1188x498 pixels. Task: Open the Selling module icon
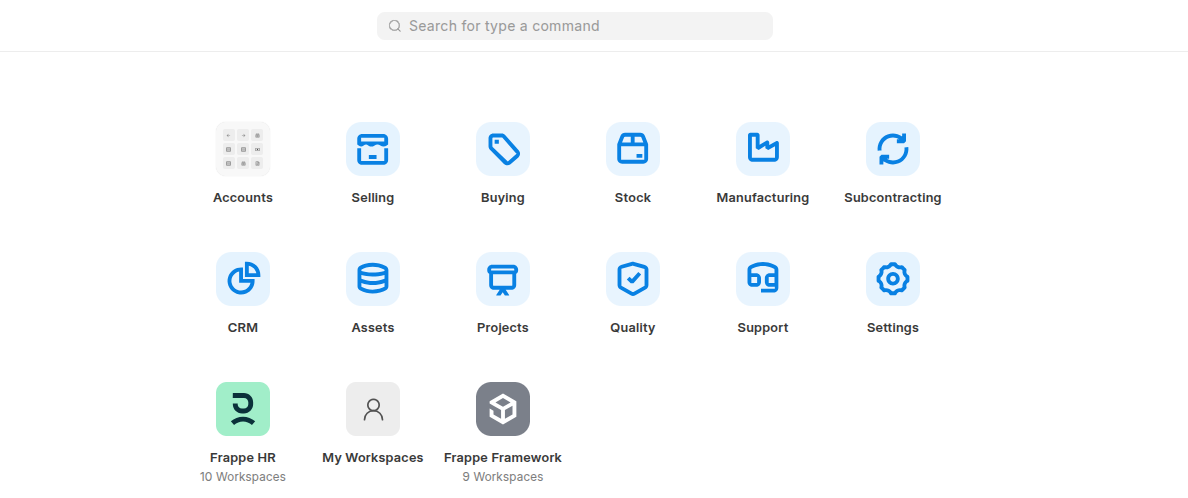pos(373,149)
